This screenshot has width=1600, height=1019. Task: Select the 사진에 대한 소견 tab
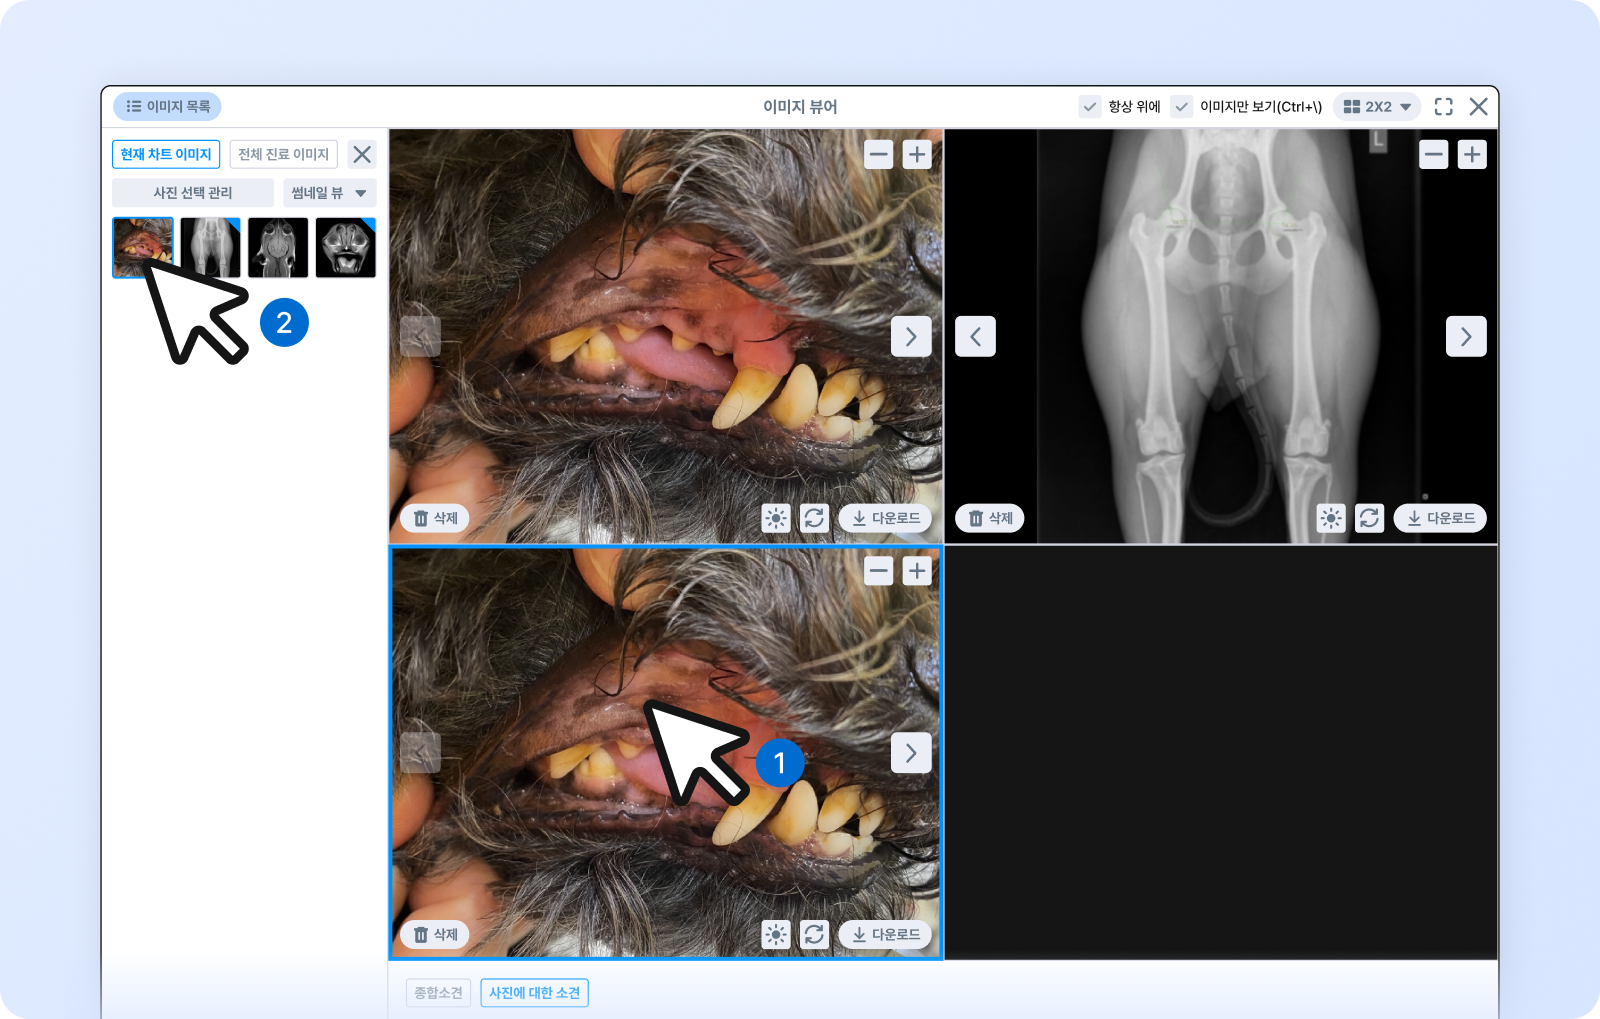(535, 992)
